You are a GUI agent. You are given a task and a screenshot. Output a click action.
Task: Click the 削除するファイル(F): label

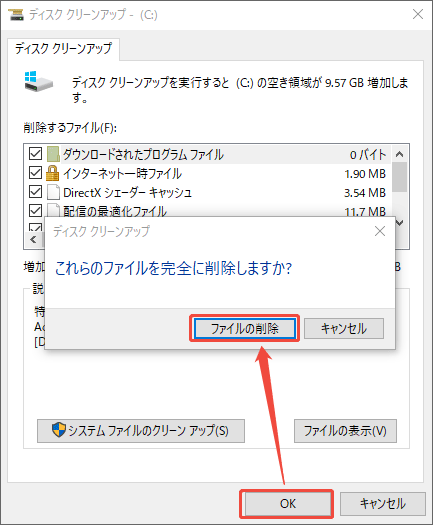click(x=70, y=128)
